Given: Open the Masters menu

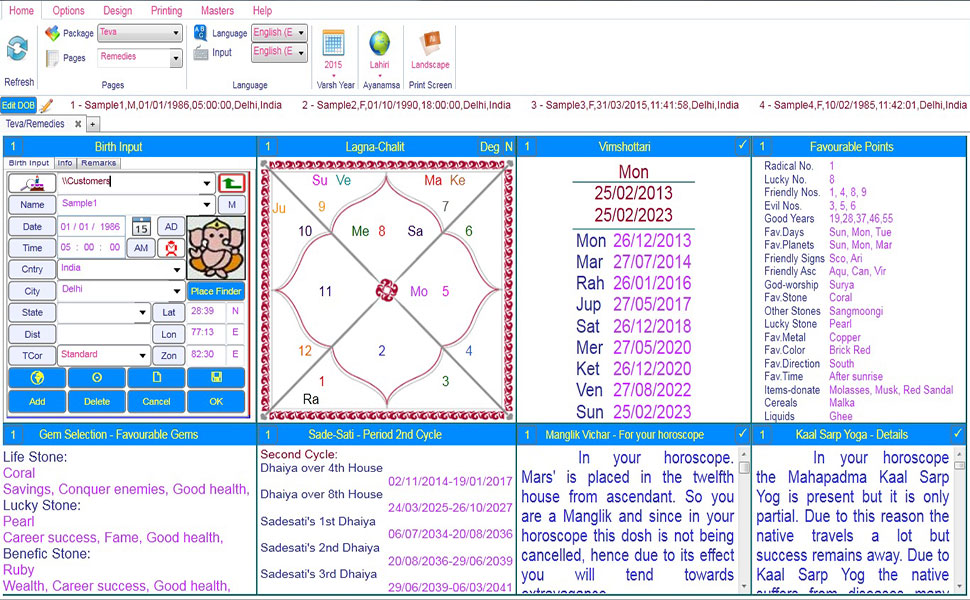Looking at the screenshot, I should (217, 11).
